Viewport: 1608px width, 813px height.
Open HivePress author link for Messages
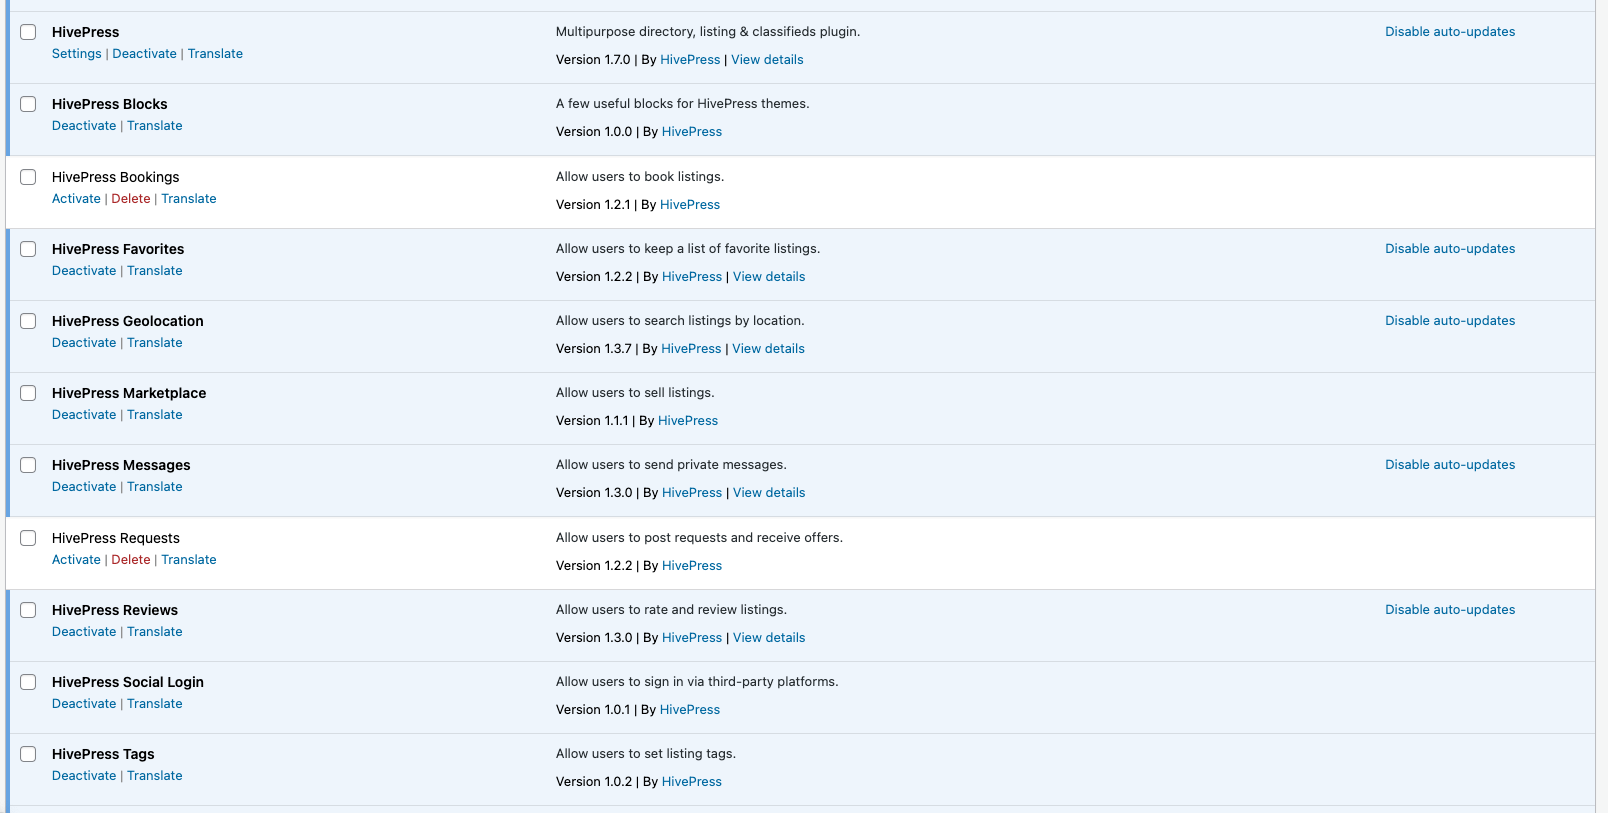coord(692,493)
